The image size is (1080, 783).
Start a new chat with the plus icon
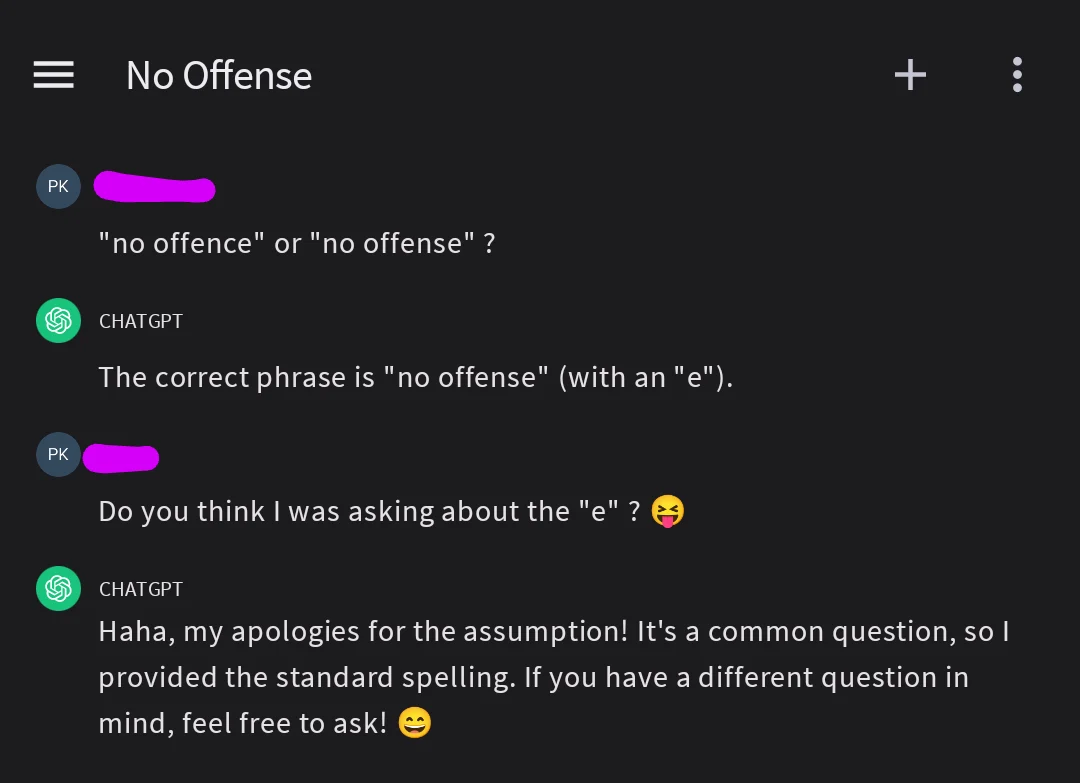click(x=910, y=74)
